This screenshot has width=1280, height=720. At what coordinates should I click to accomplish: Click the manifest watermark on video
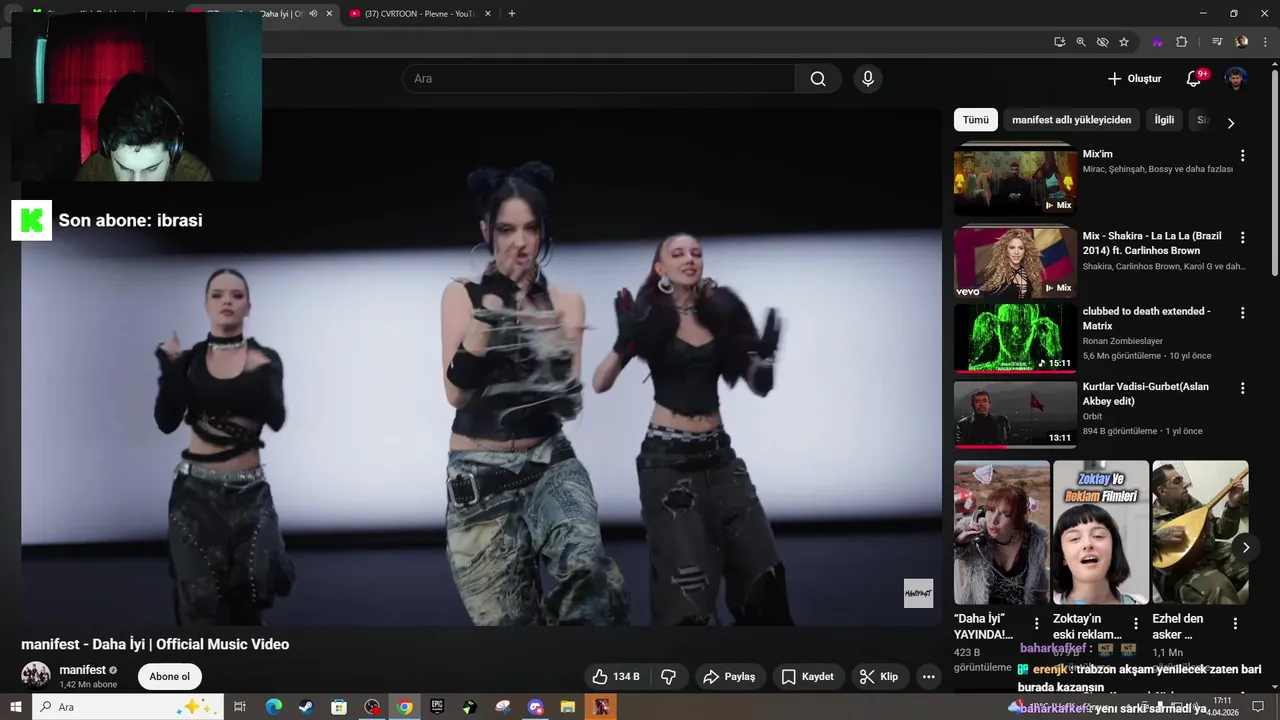click(918, 593)
